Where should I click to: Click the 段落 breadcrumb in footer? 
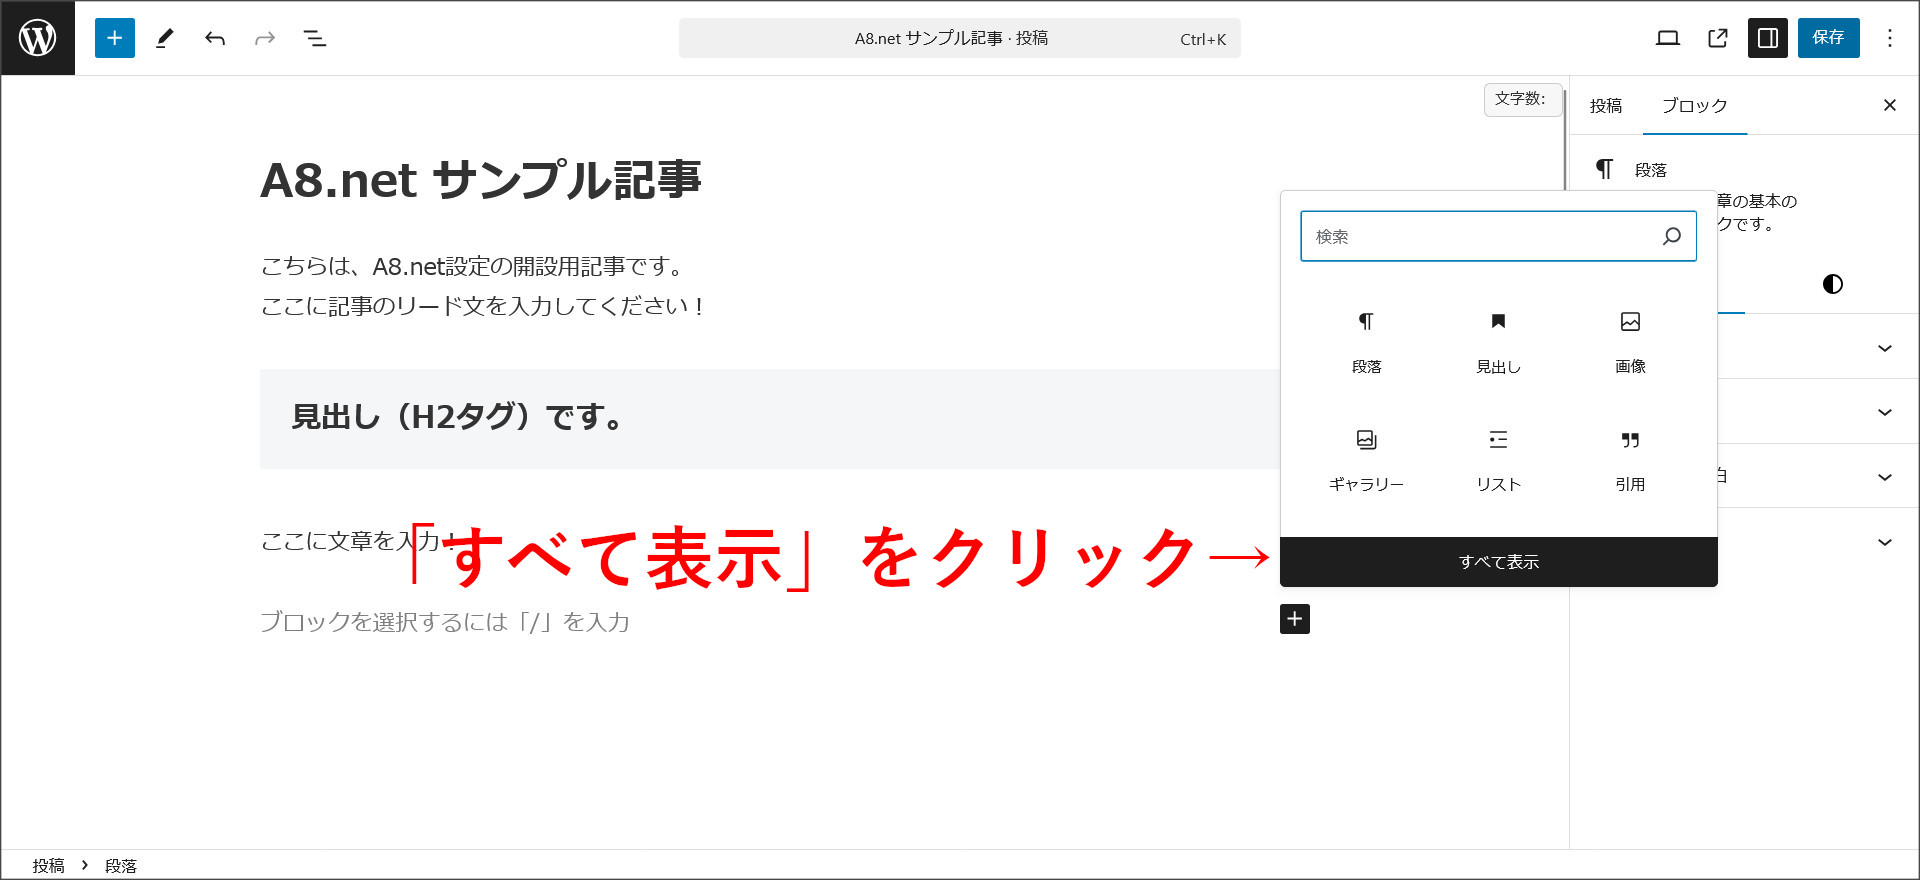(x=121, y=866)
